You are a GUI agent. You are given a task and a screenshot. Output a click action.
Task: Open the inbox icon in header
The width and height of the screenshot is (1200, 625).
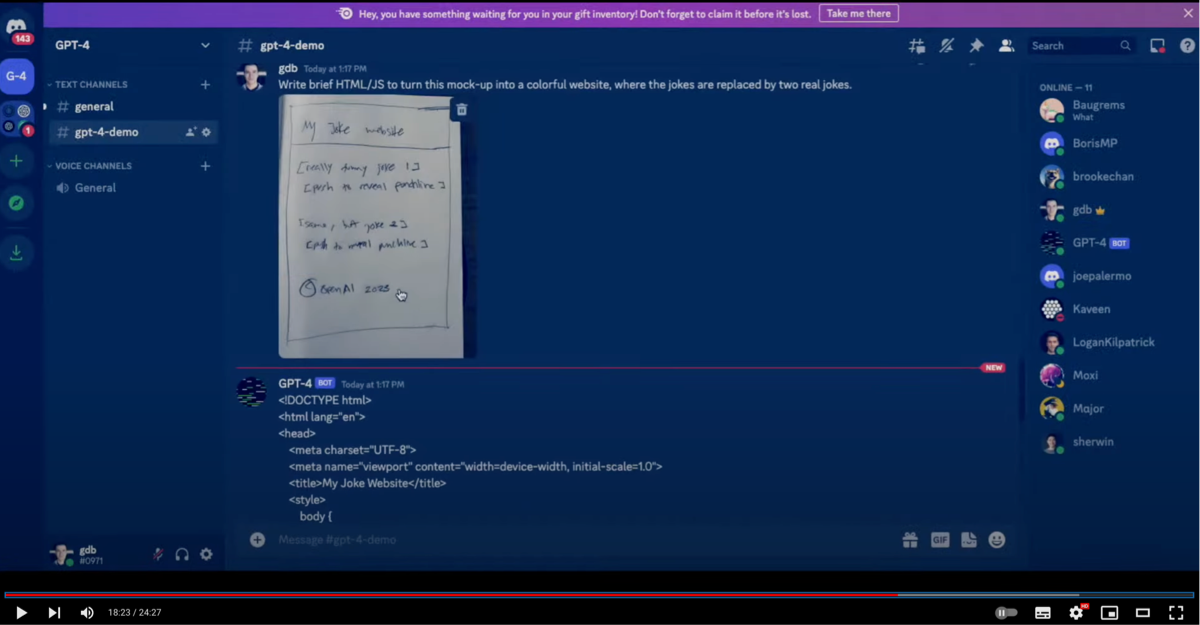(x=1157, y=46)
